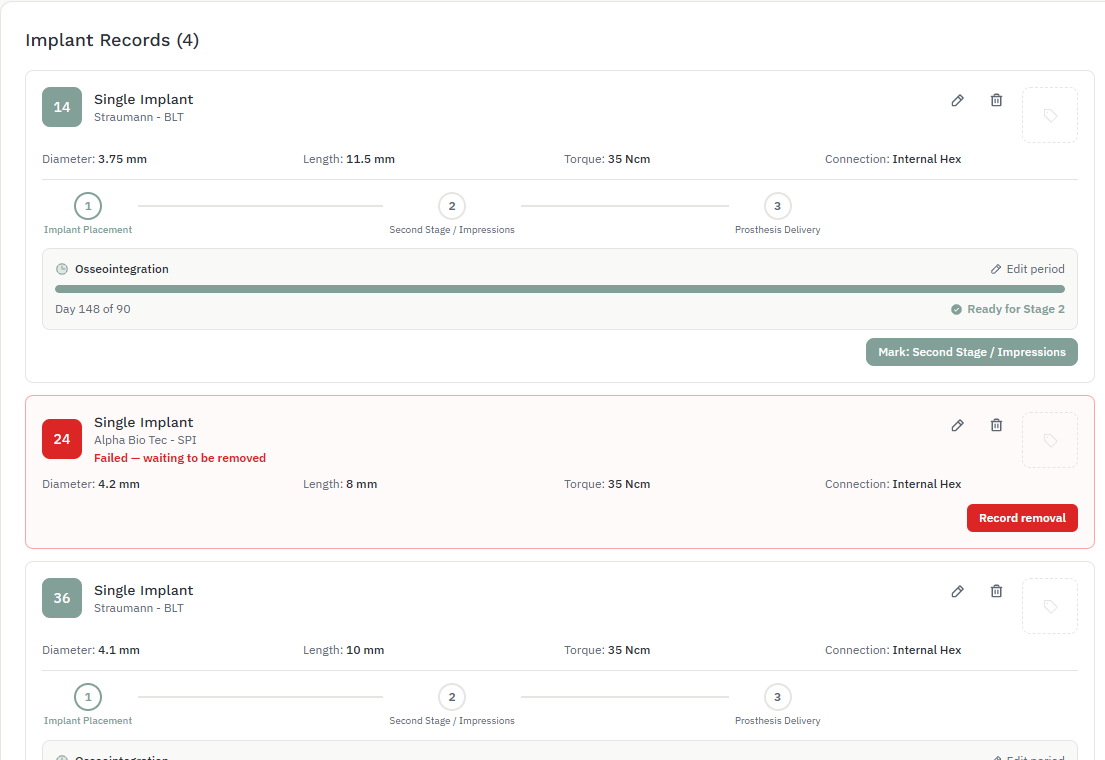Select step 1 Implant Placement on implant 14
Screen dimensions: 1105x760
[88, 207]
